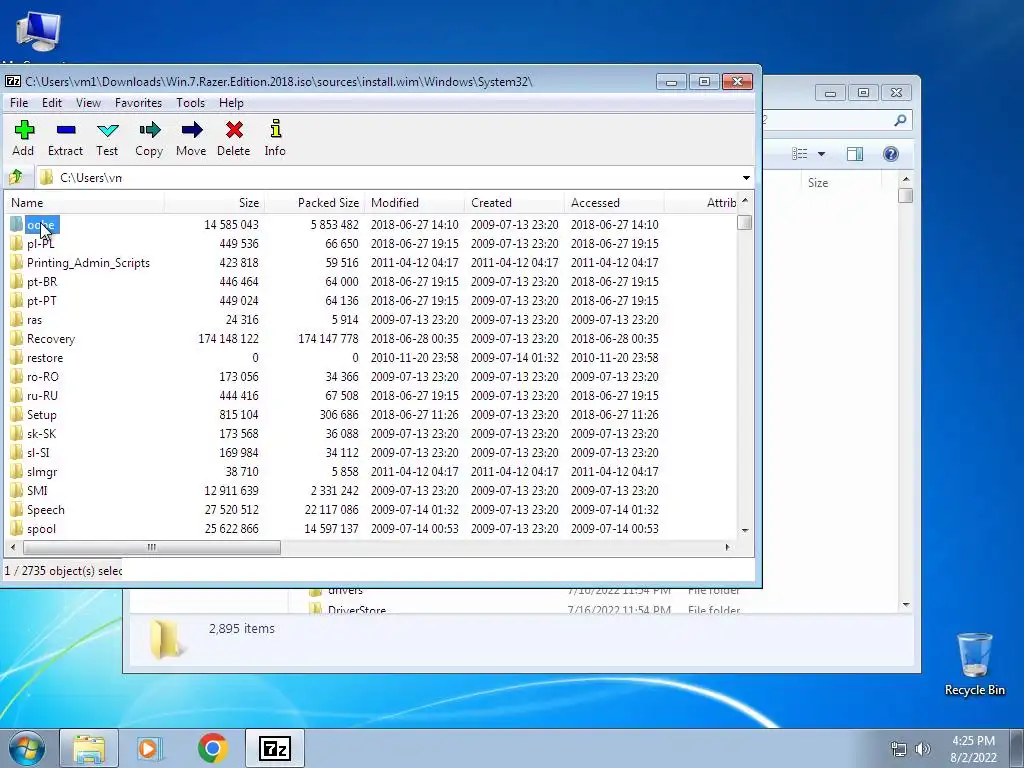Click the network tray icon
Viewport: 1024px width, 768px height.
899,749
